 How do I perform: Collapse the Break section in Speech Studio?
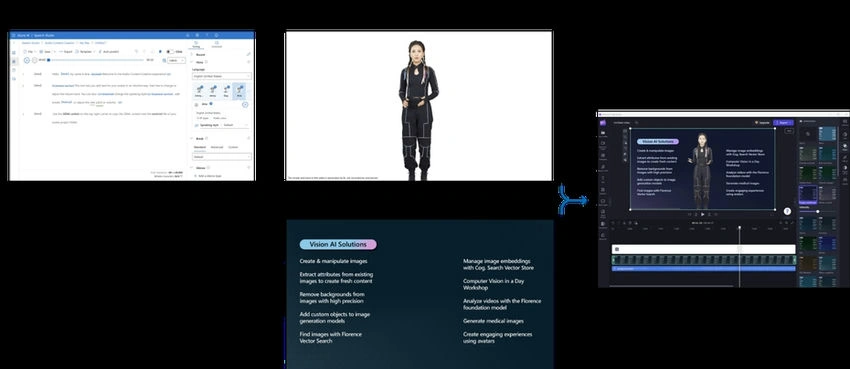click(x=192, y=138)
